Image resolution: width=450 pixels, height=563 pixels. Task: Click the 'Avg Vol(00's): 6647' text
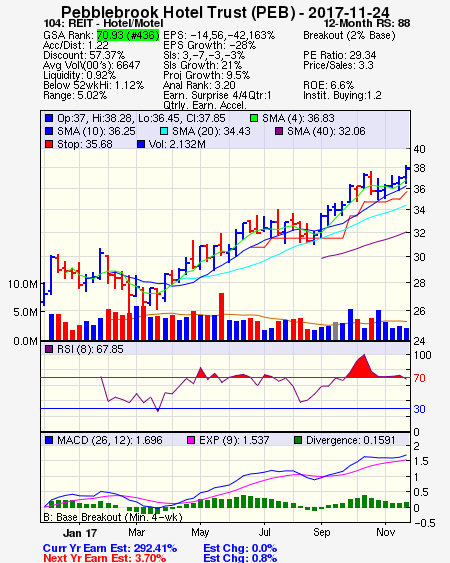[x=92, y=65]
